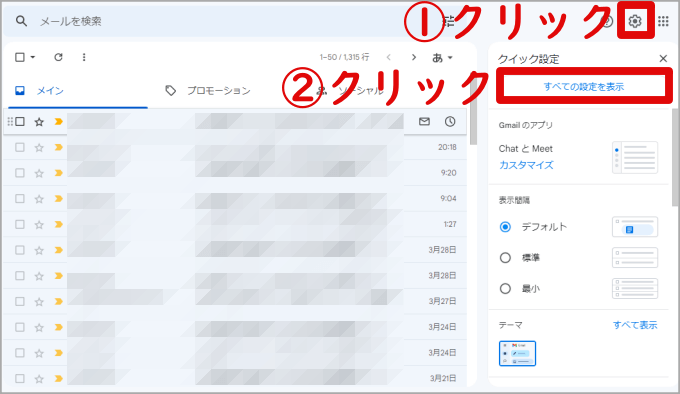Go to the newer messages page arrow

pyautogui.click(x=389, y=57)
